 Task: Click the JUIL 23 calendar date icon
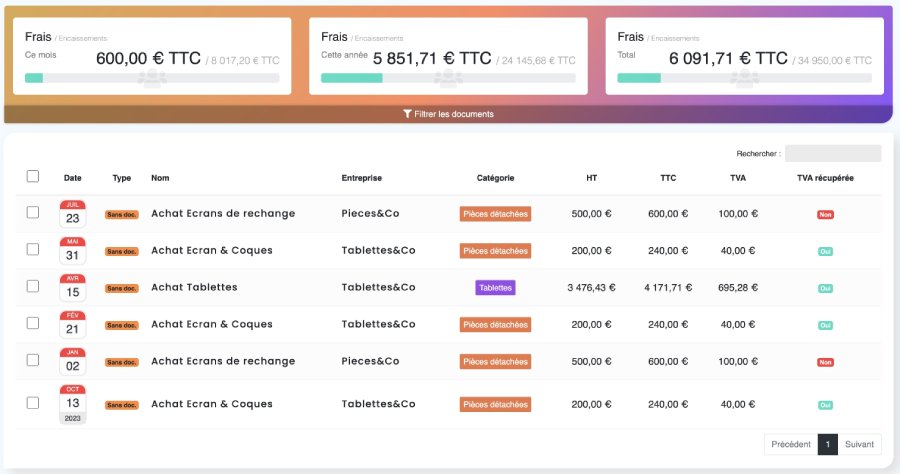pyautogui.click(x=73, y=213)
